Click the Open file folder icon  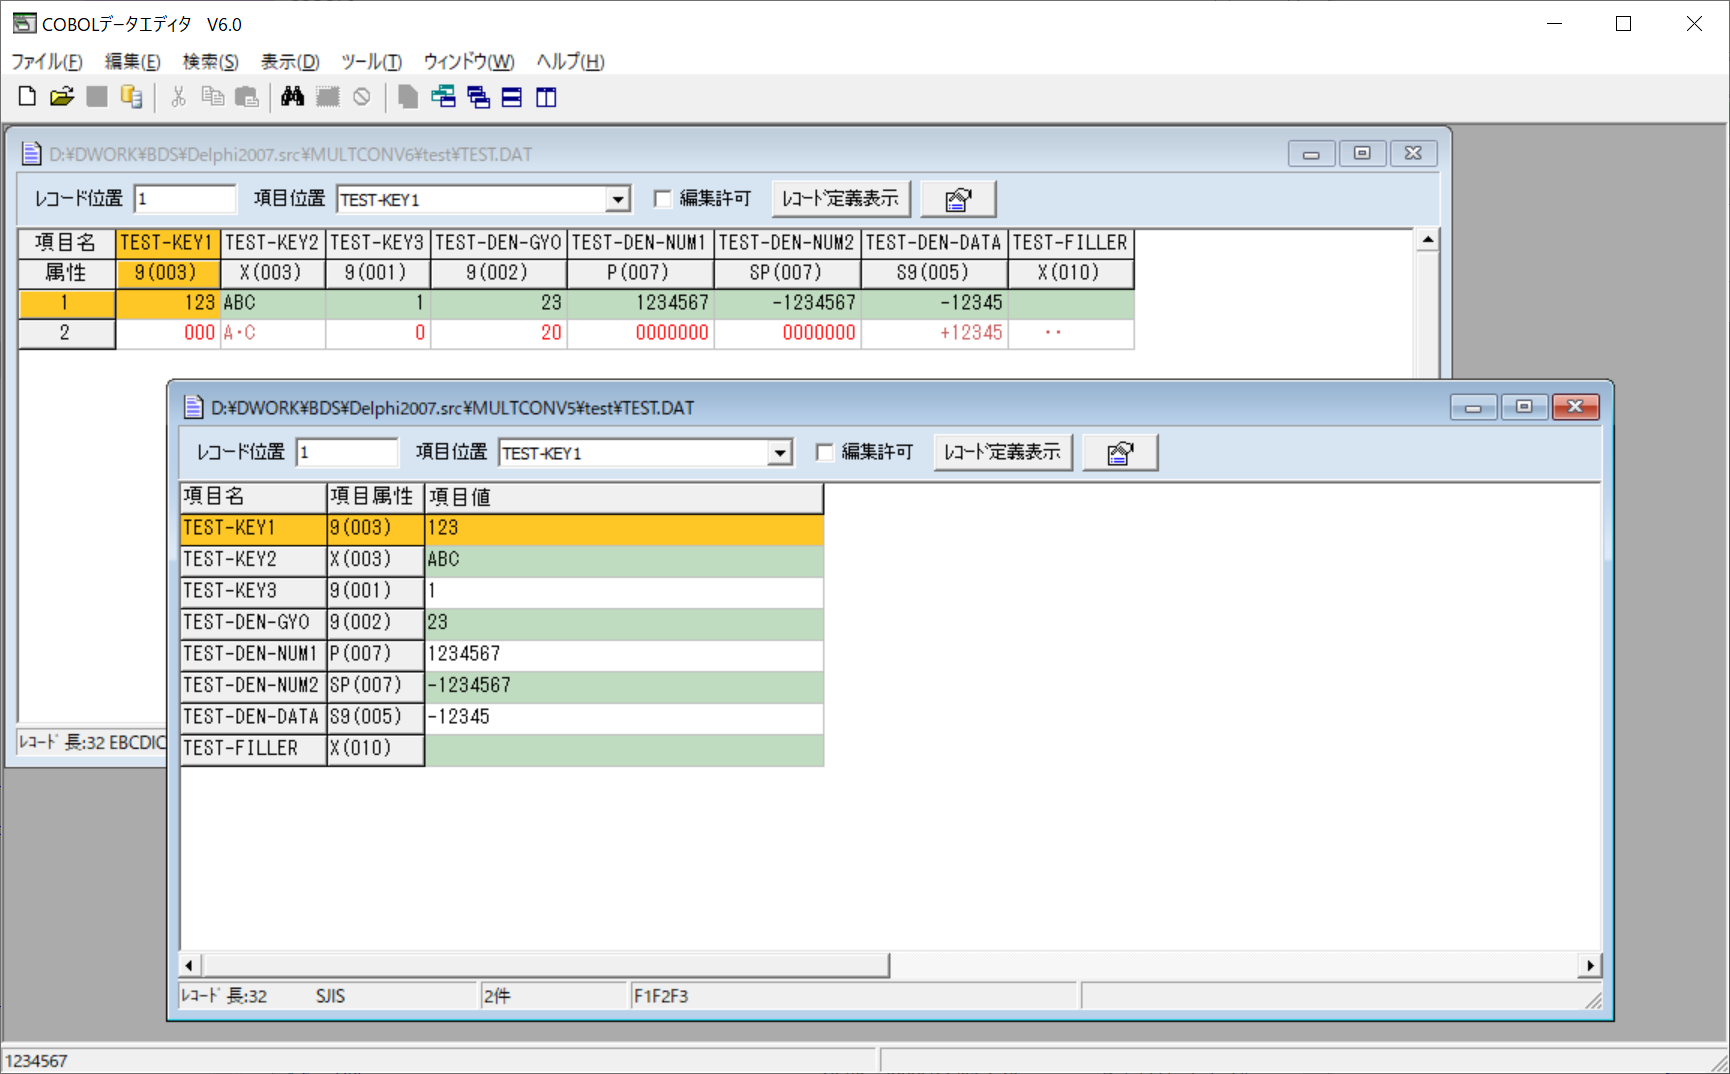click(x=62, y=96)
